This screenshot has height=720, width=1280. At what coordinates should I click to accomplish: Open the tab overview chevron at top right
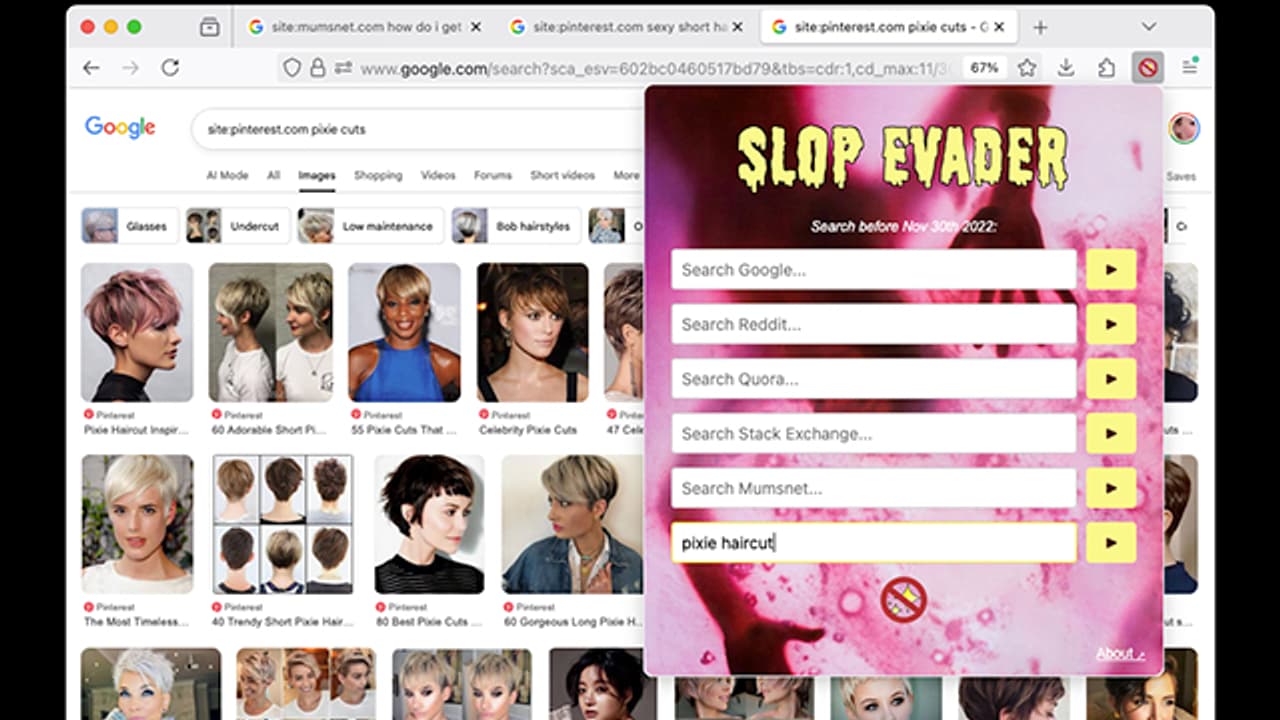1147,26
